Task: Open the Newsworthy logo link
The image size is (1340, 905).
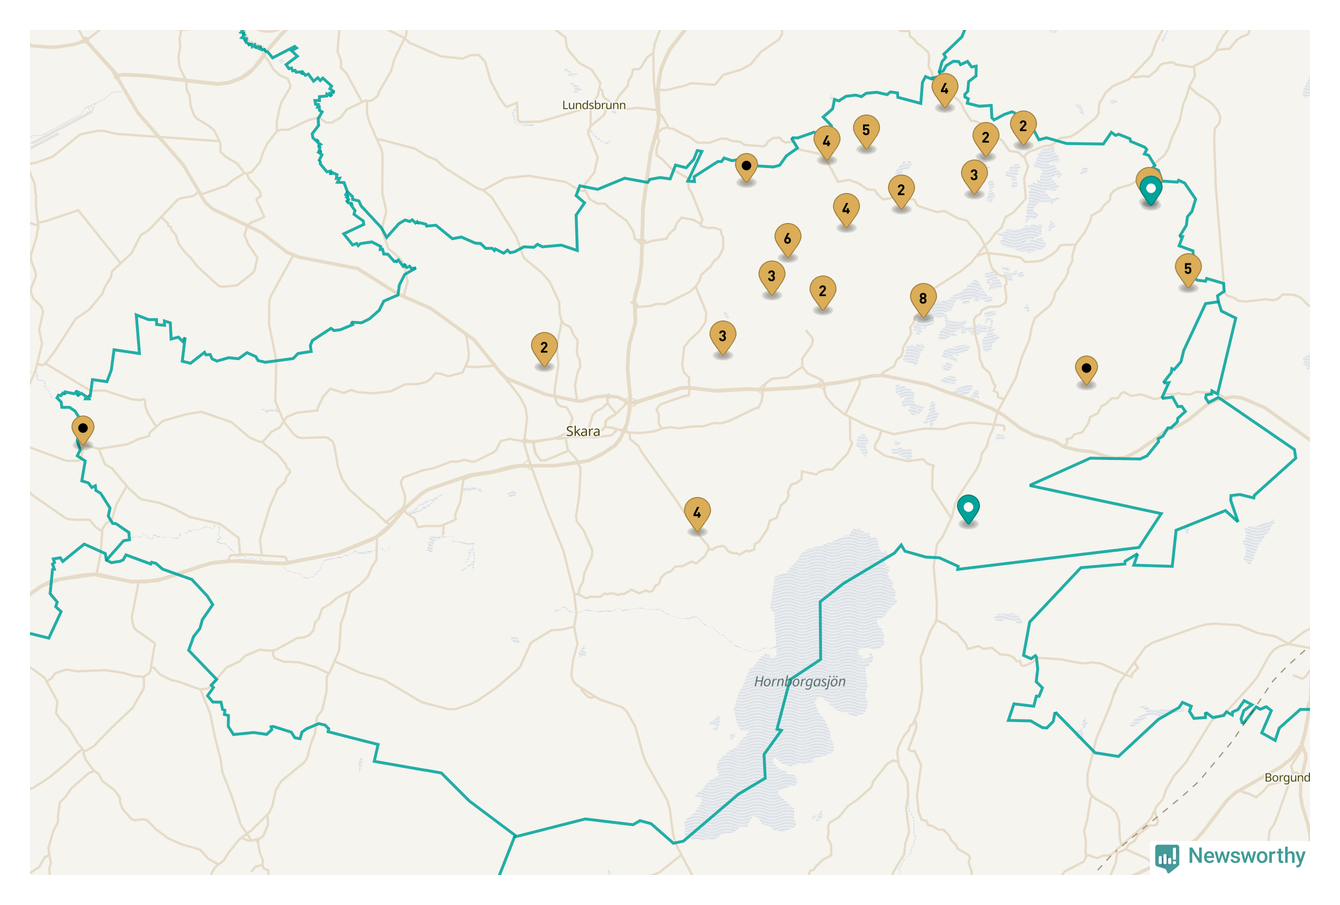Action: pyautogui.click(x=1230, y=856)
